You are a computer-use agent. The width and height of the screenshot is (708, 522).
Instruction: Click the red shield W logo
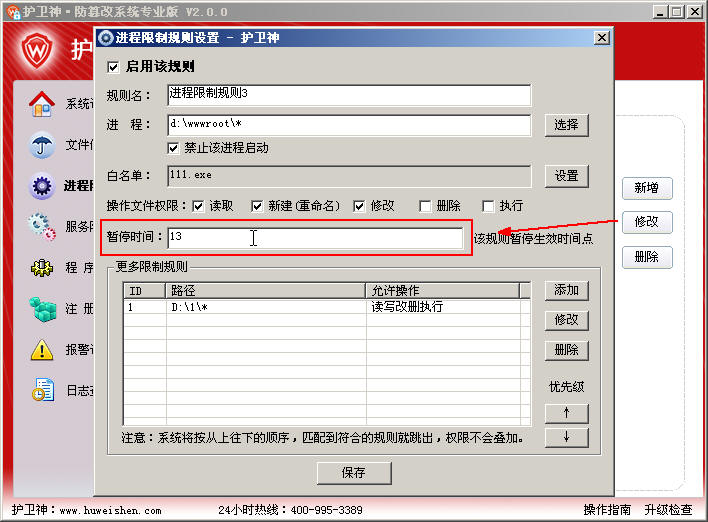37,50
